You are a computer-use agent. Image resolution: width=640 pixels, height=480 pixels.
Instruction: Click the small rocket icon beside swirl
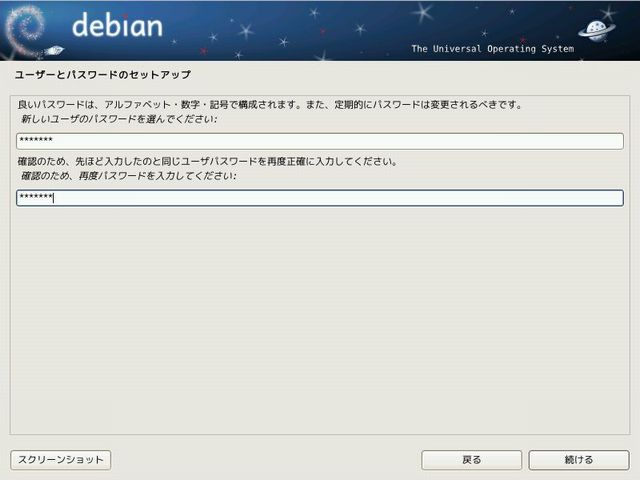(x=55, y=49)
